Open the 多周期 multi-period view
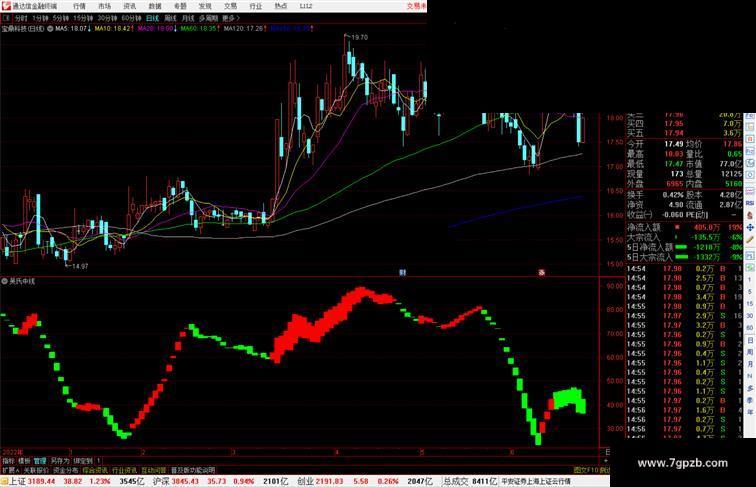Image resolution: width=756 pixels, height=487 pixels. 208,18
